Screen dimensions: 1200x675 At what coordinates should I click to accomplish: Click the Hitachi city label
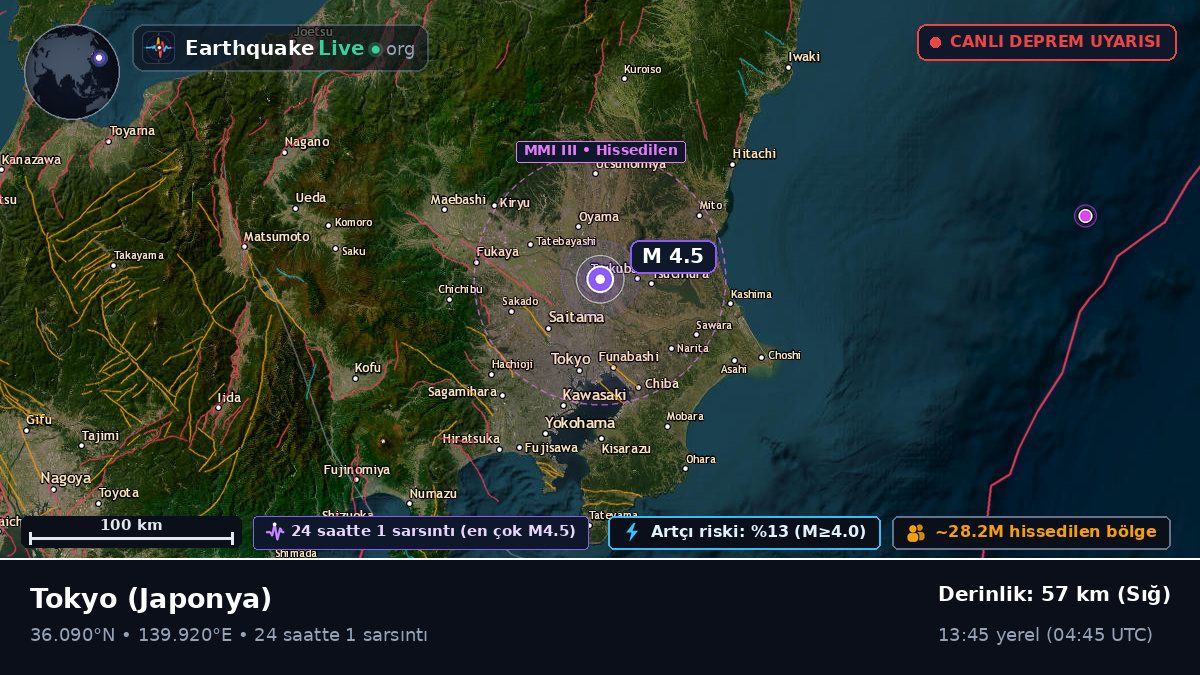coord(754,153)
